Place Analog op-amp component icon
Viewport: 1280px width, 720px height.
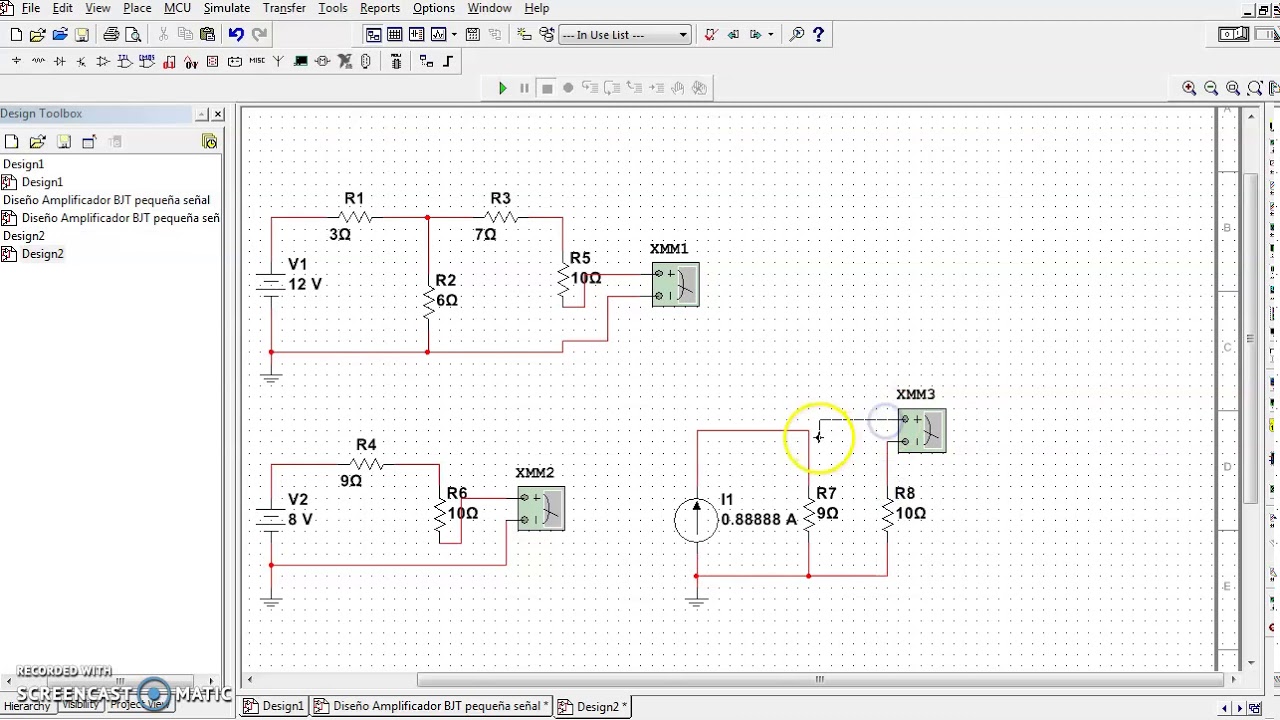[103, 61]
